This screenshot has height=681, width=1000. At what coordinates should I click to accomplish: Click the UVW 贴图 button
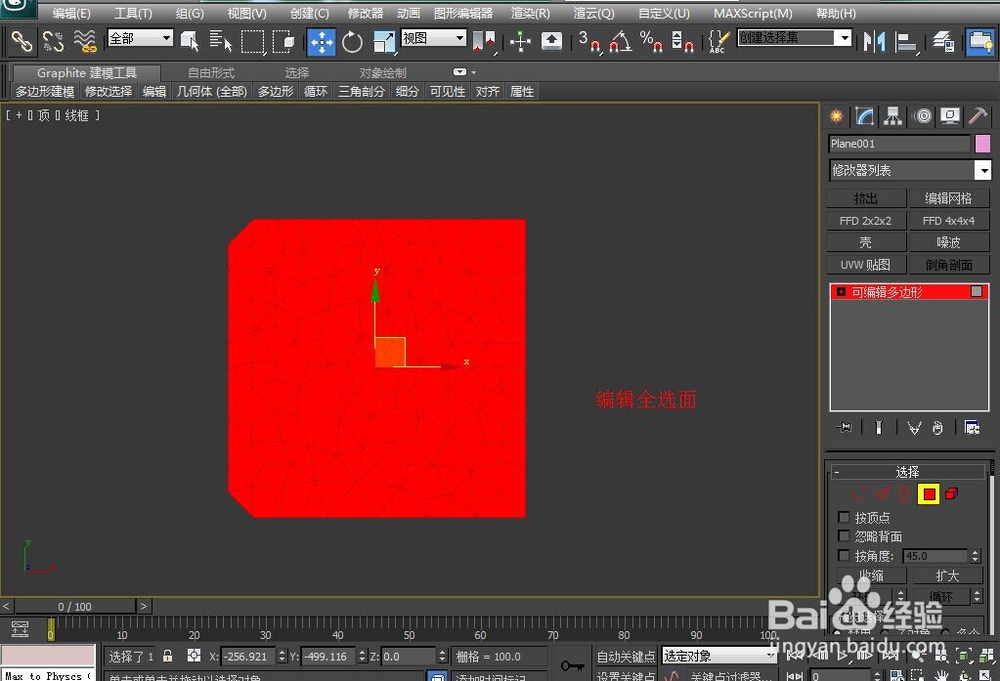866,265
